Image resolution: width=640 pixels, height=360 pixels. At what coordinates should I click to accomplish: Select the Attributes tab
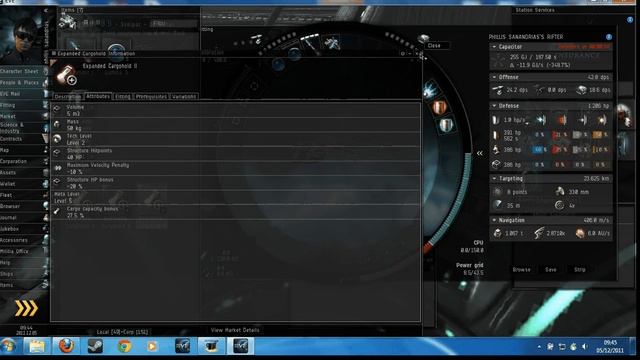coord(98,96)
